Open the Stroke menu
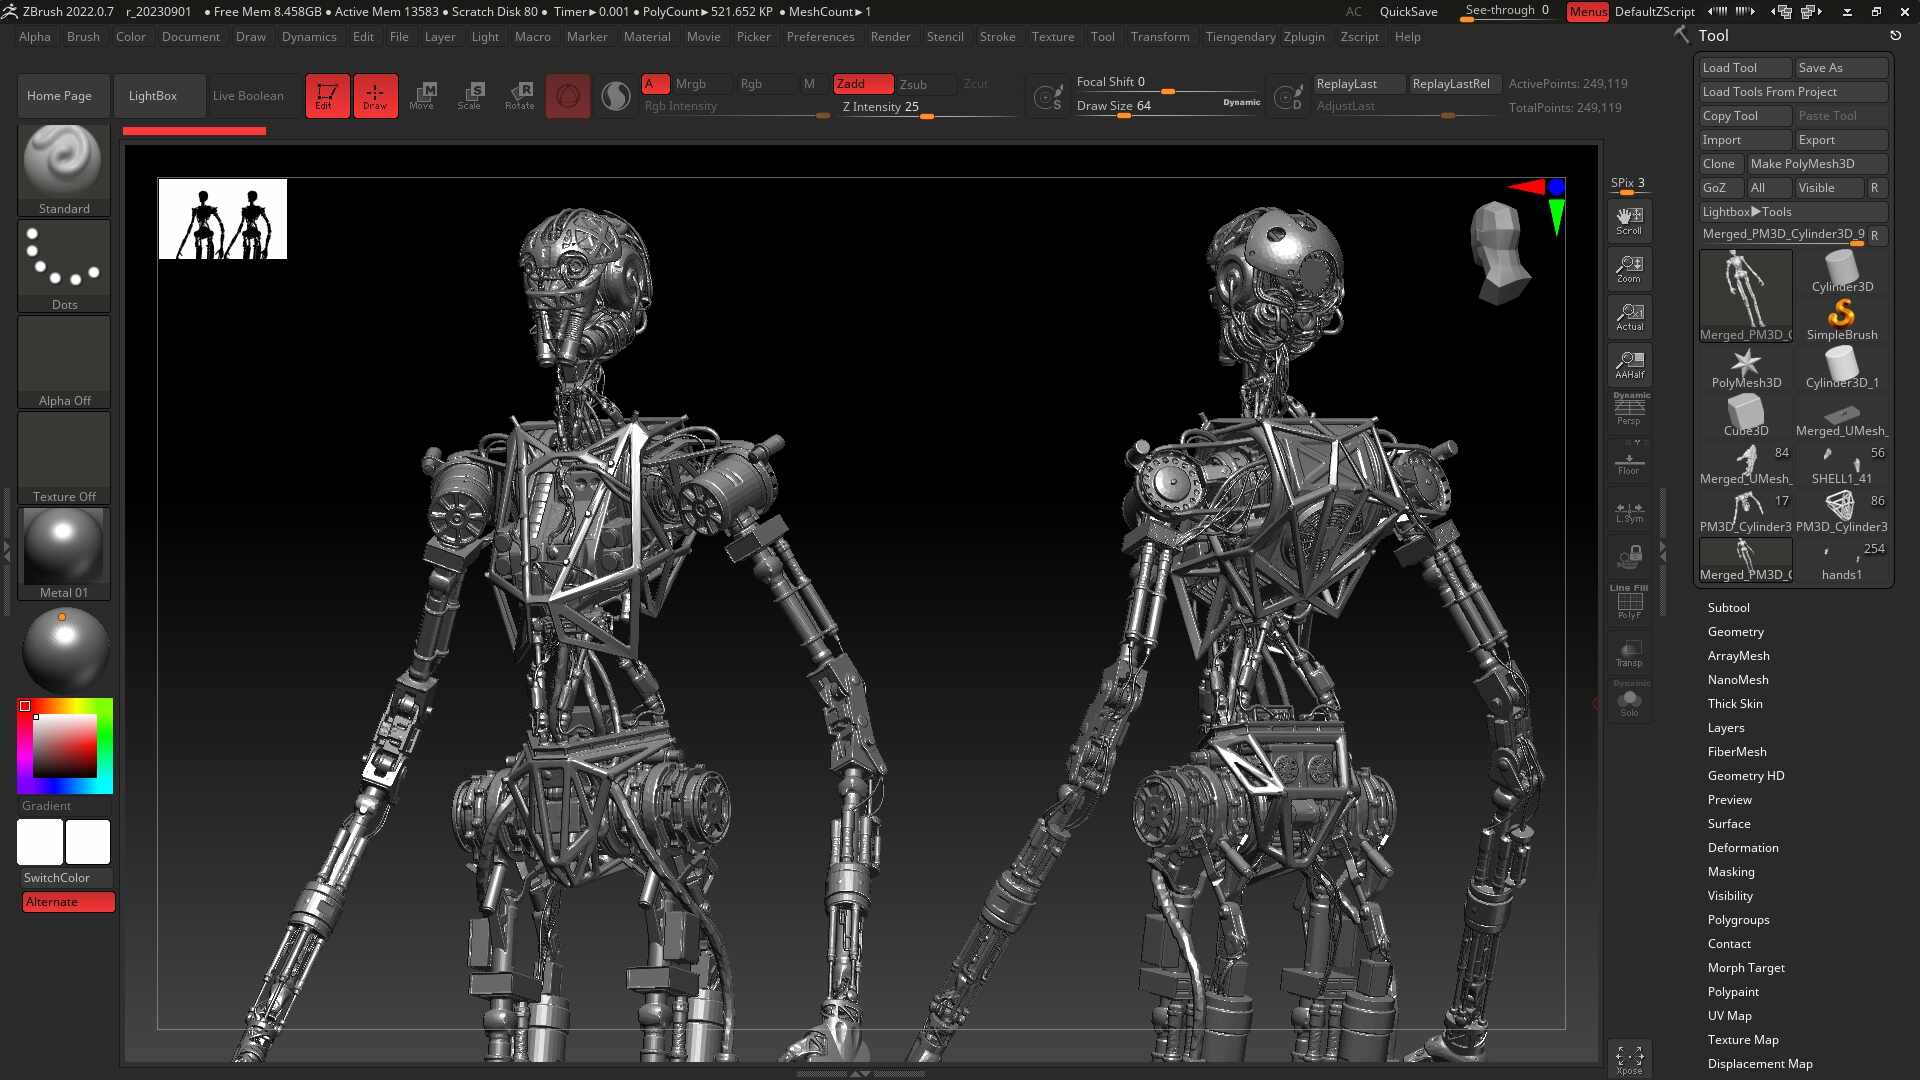 (x=997, y=37)
